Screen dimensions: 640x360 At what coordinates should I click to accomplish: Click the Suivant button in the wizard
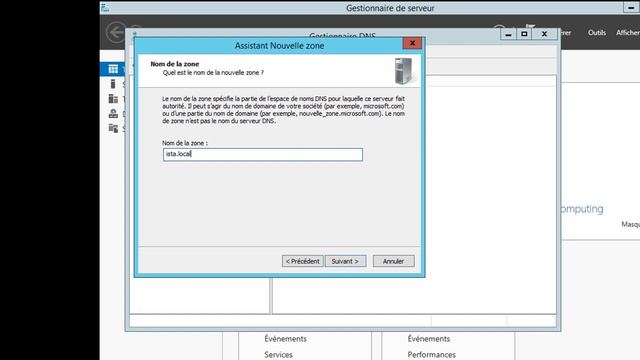345,261
